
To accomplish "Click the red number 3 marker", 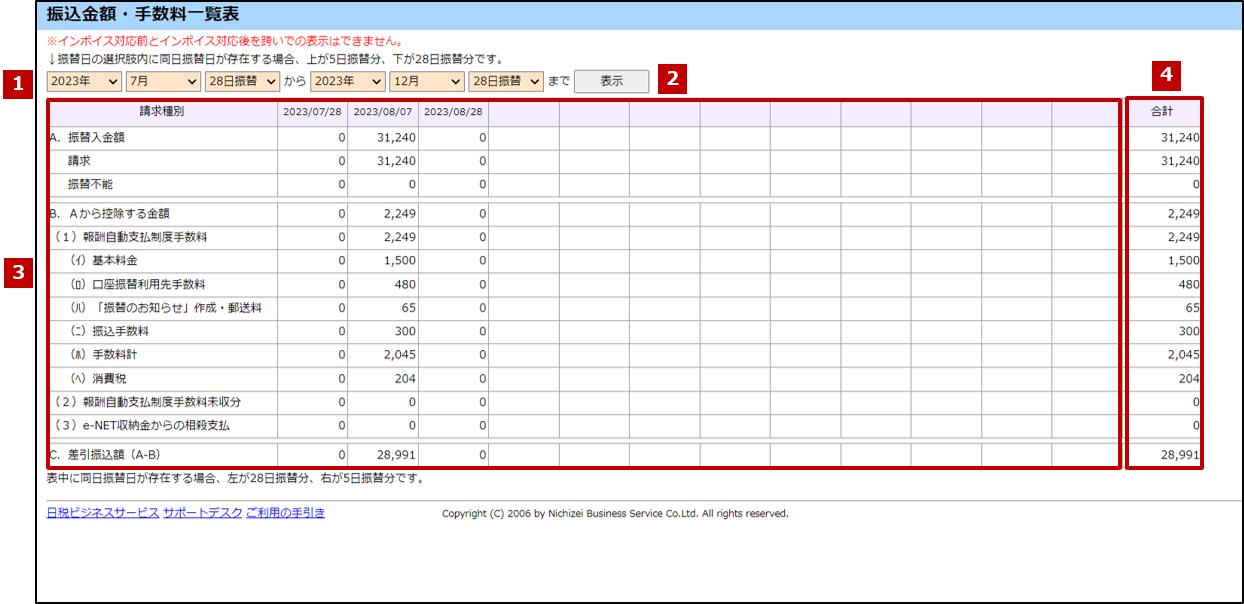I will pyautogui.click(x=17, y=272).
